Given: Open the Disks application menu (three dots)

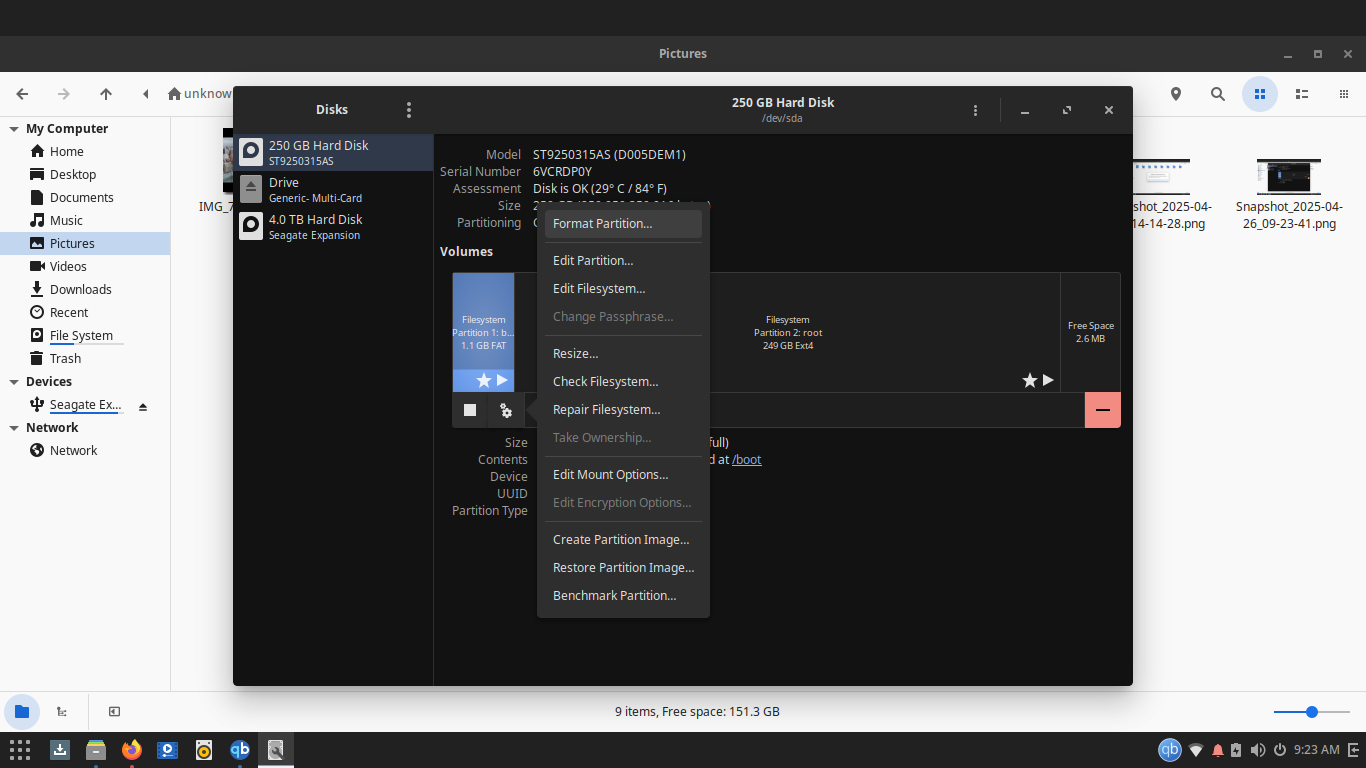Looking at the screenshot, I should [408, 110].
